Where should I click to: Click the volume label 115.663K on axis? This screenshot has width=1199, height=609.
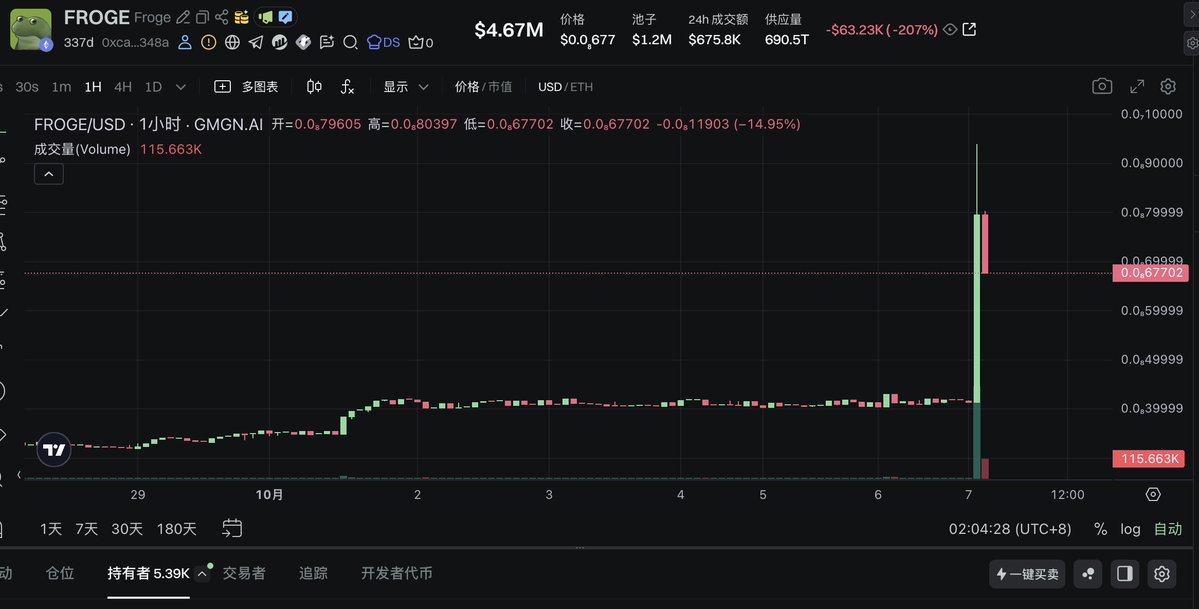point(1148,458)
